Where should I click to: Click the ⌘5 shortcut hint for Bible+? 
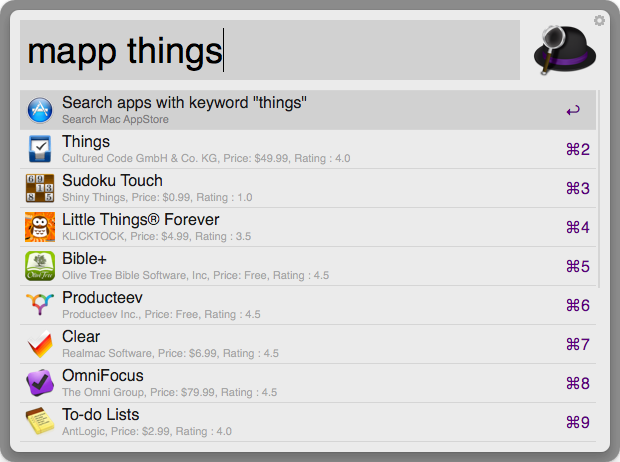(577, 266)
